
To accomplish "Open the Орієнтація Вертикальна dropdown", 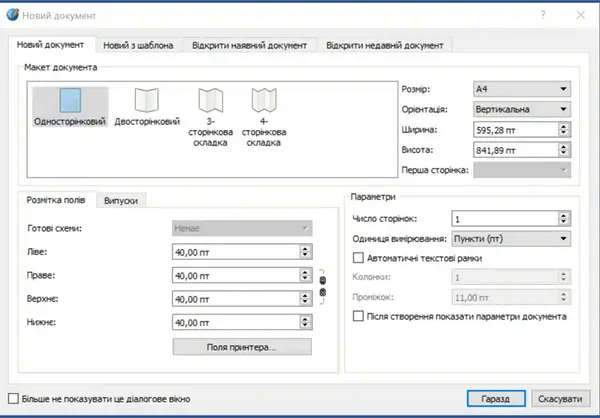I will (x=522, y=109).
